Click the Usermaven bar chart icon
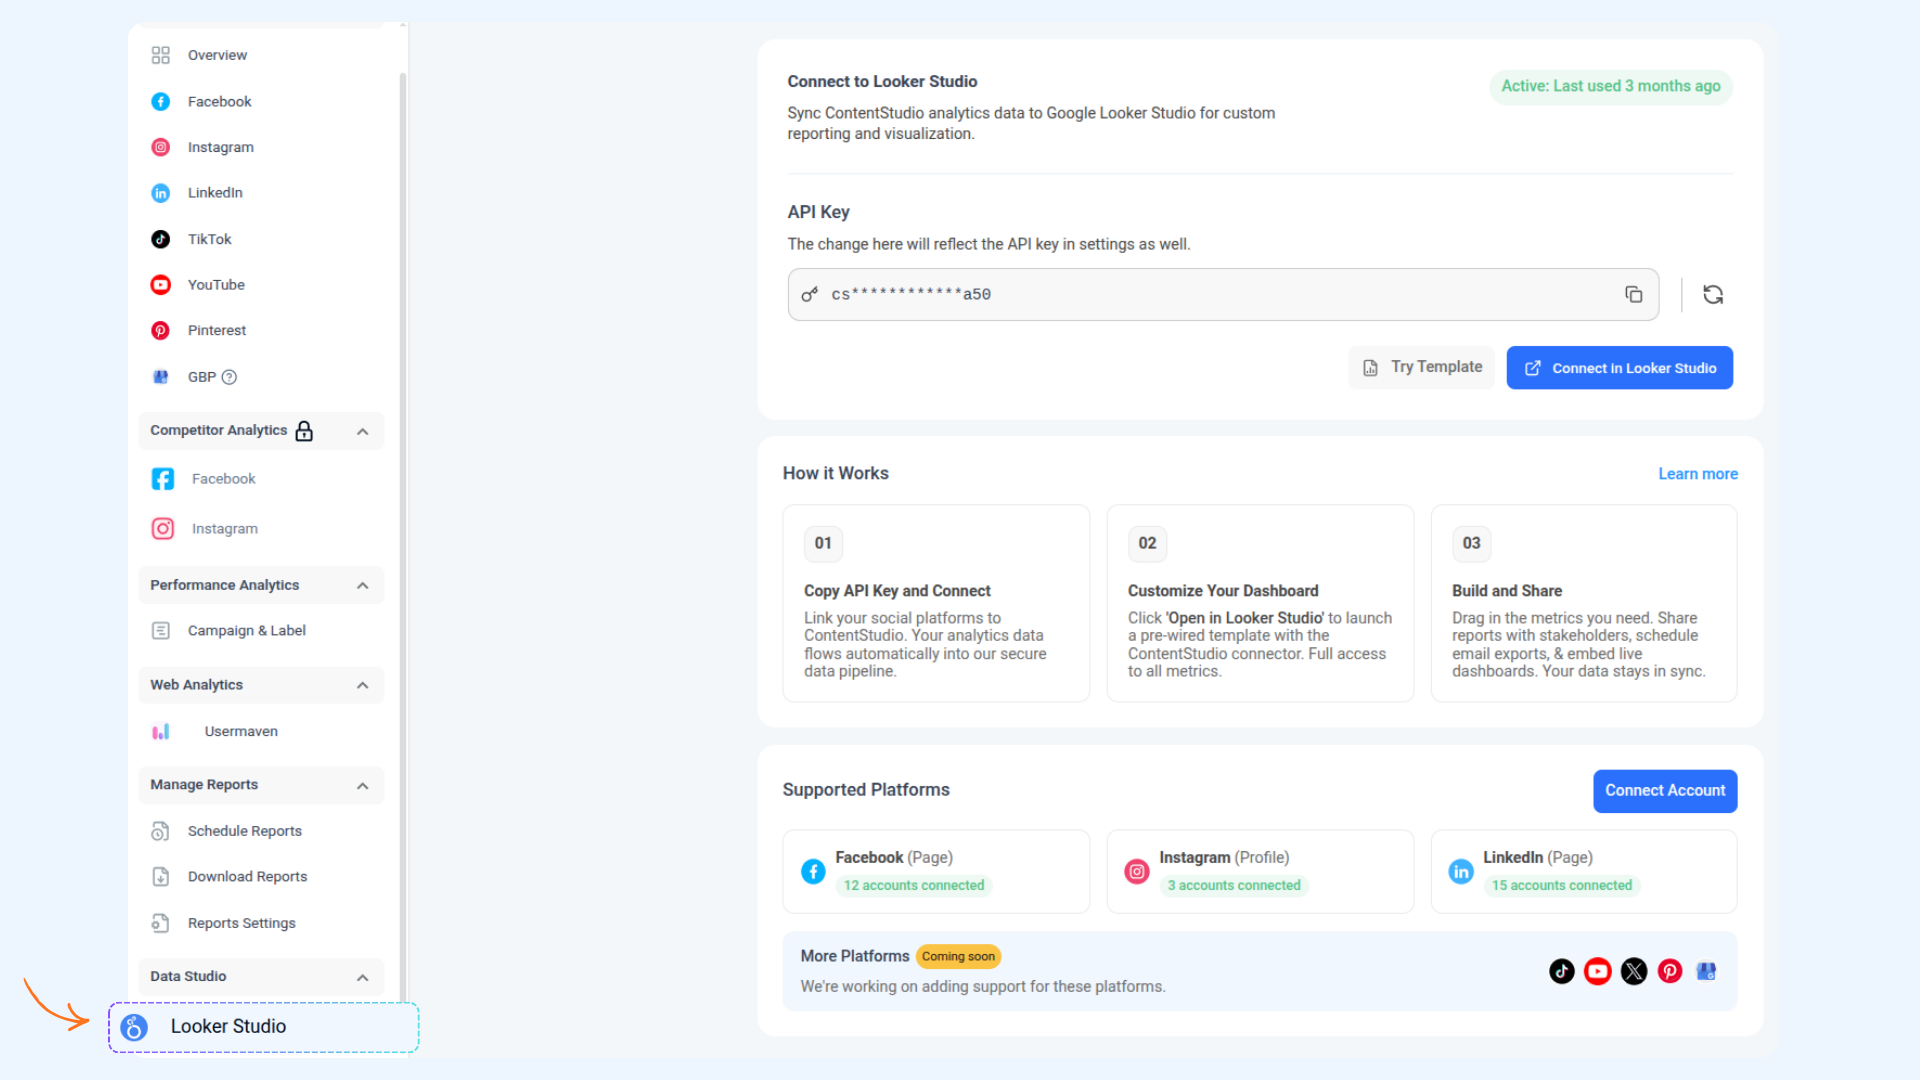Screen dimensions: 1920x1080 [160, 732]
